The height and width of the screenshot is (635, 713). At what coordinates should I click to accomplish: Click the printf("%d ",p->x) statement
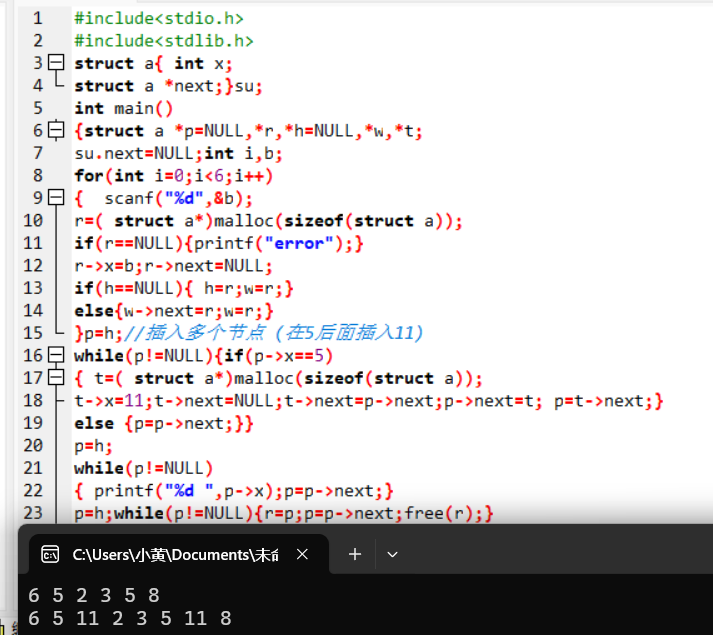point(188,491)
